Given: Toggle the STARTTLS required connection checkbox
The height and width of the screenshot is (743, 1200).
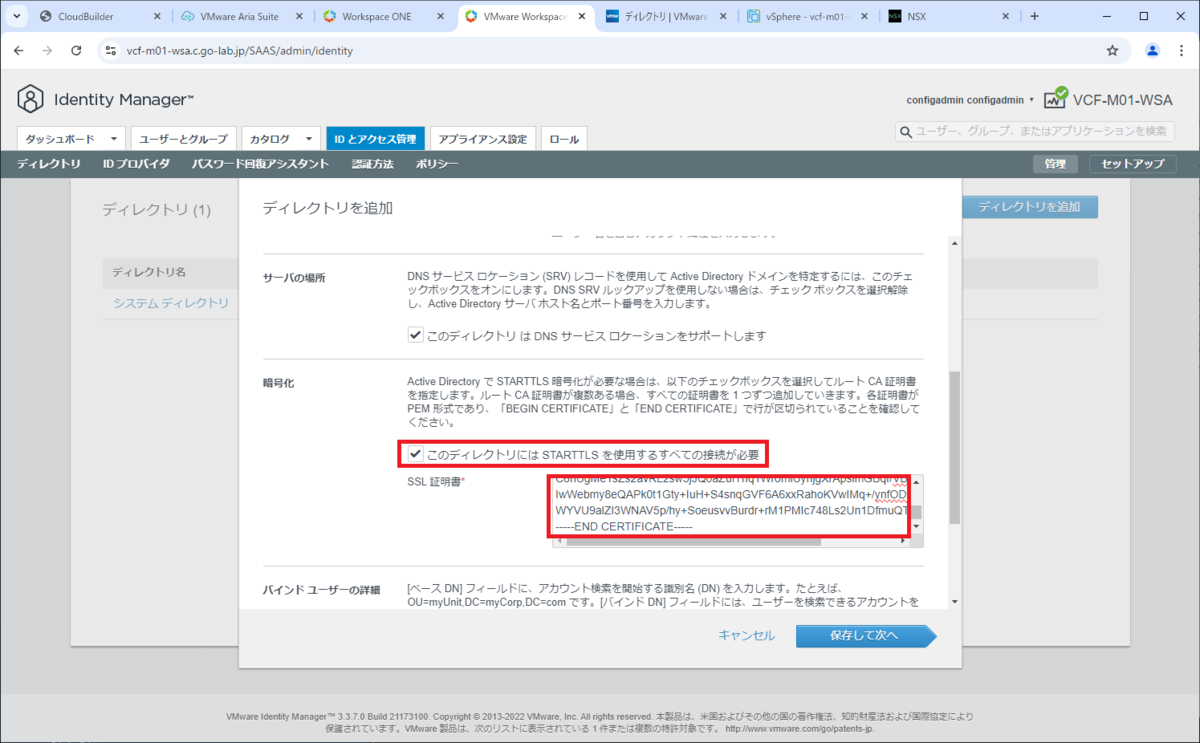Looking at the screenshot, I should coord(416,454).
